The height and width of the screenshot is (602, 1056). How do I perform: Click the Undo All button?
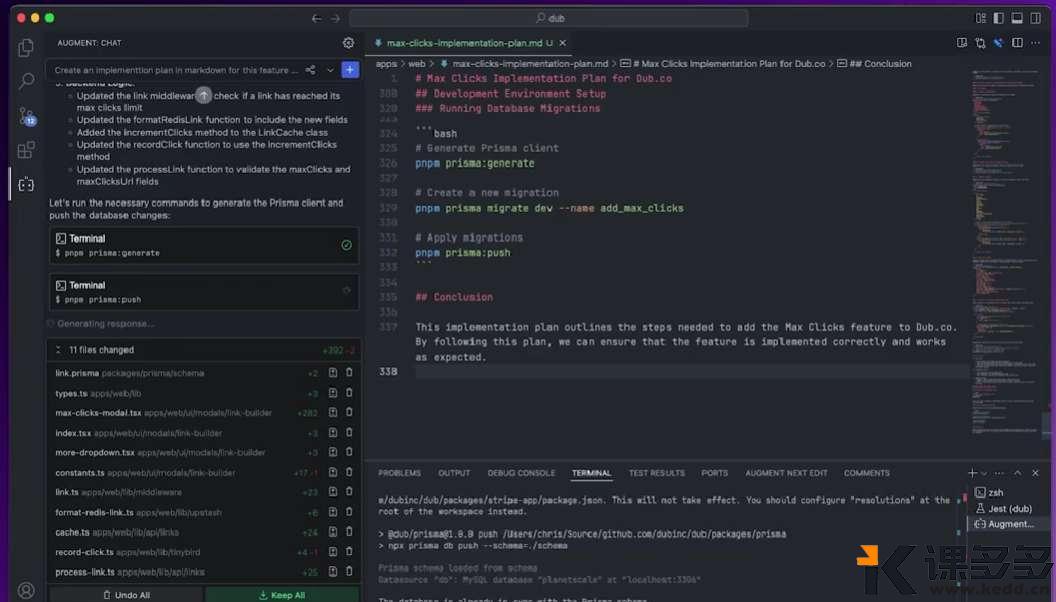pos(126,595)
